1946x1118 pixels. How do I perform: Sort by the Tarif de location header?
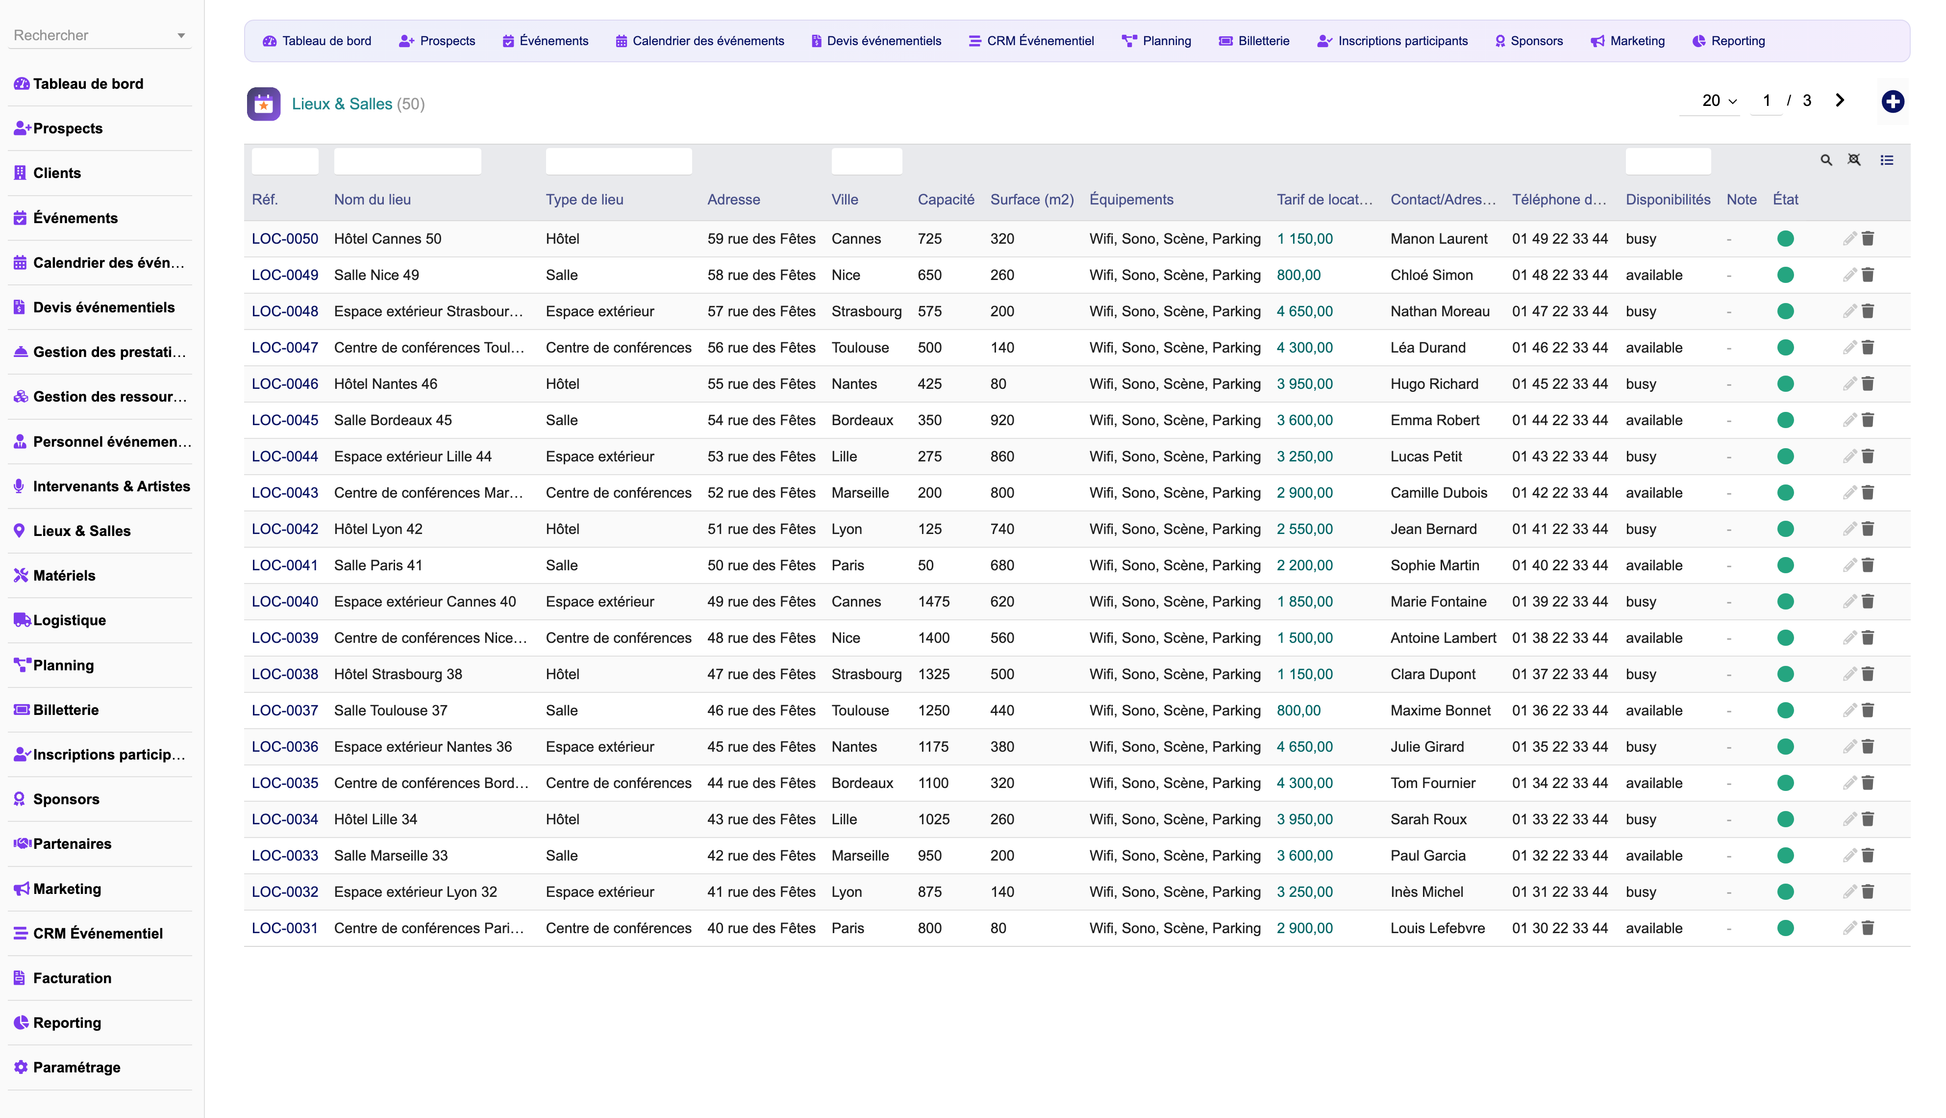(x=1325, y=200)
